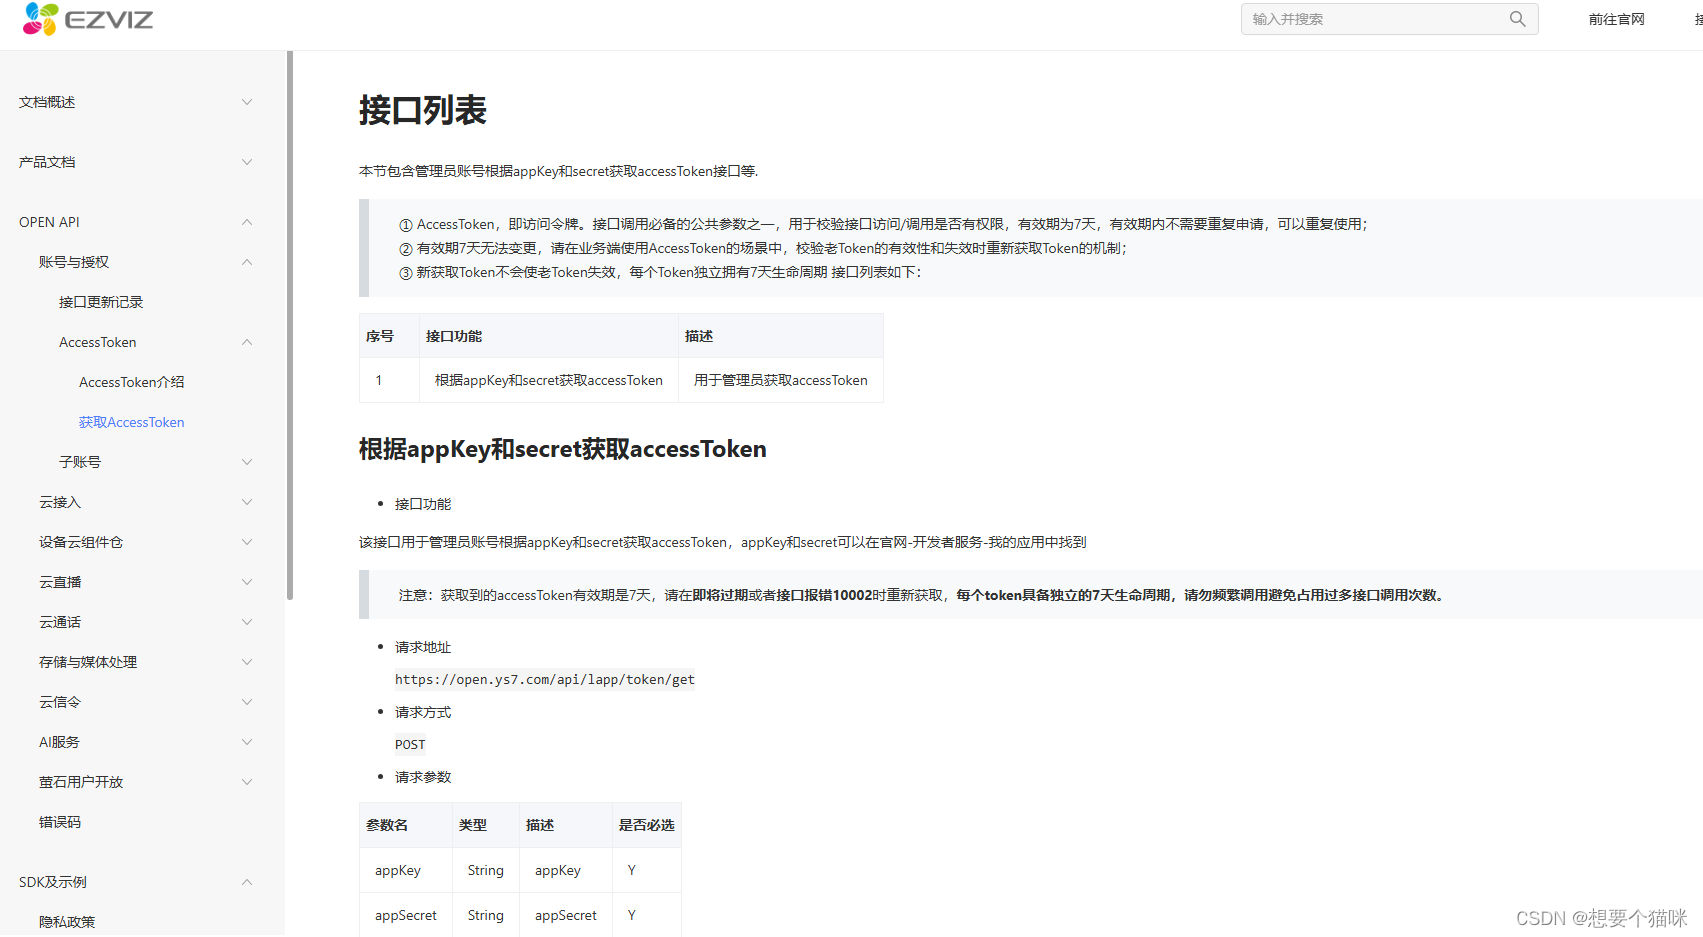The height and width of the screenshot is (937, 1703).
Task: Click the search magnifier icon
Action: (1517, 19)
